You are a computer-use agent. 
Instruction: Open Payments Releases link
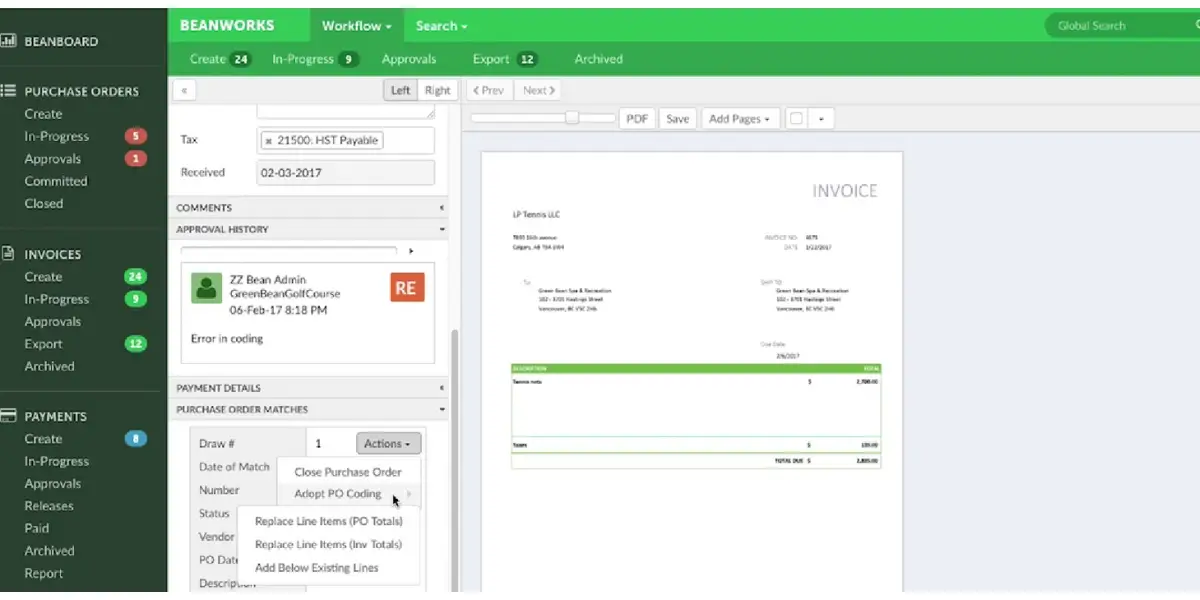[x=49, y=506]
